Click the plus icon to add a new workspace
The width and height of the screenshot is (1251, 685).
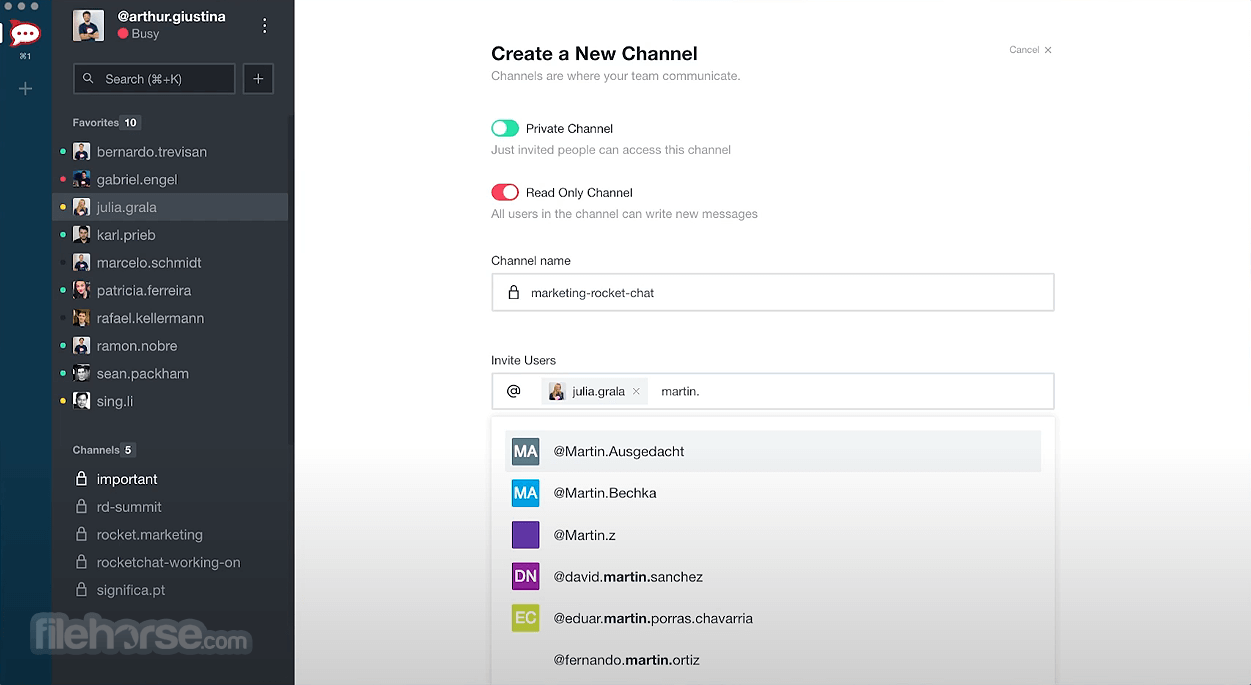(25, 88)
